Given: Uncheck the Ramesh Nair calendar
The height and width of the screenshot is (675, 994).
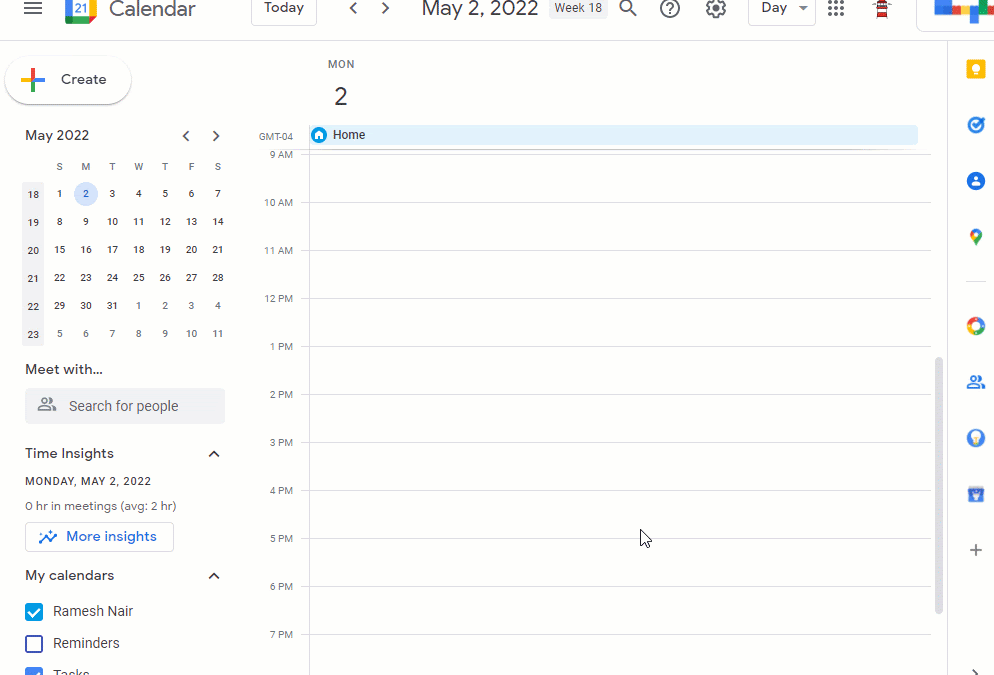Looking at the screenshot, I should [34, 612].
